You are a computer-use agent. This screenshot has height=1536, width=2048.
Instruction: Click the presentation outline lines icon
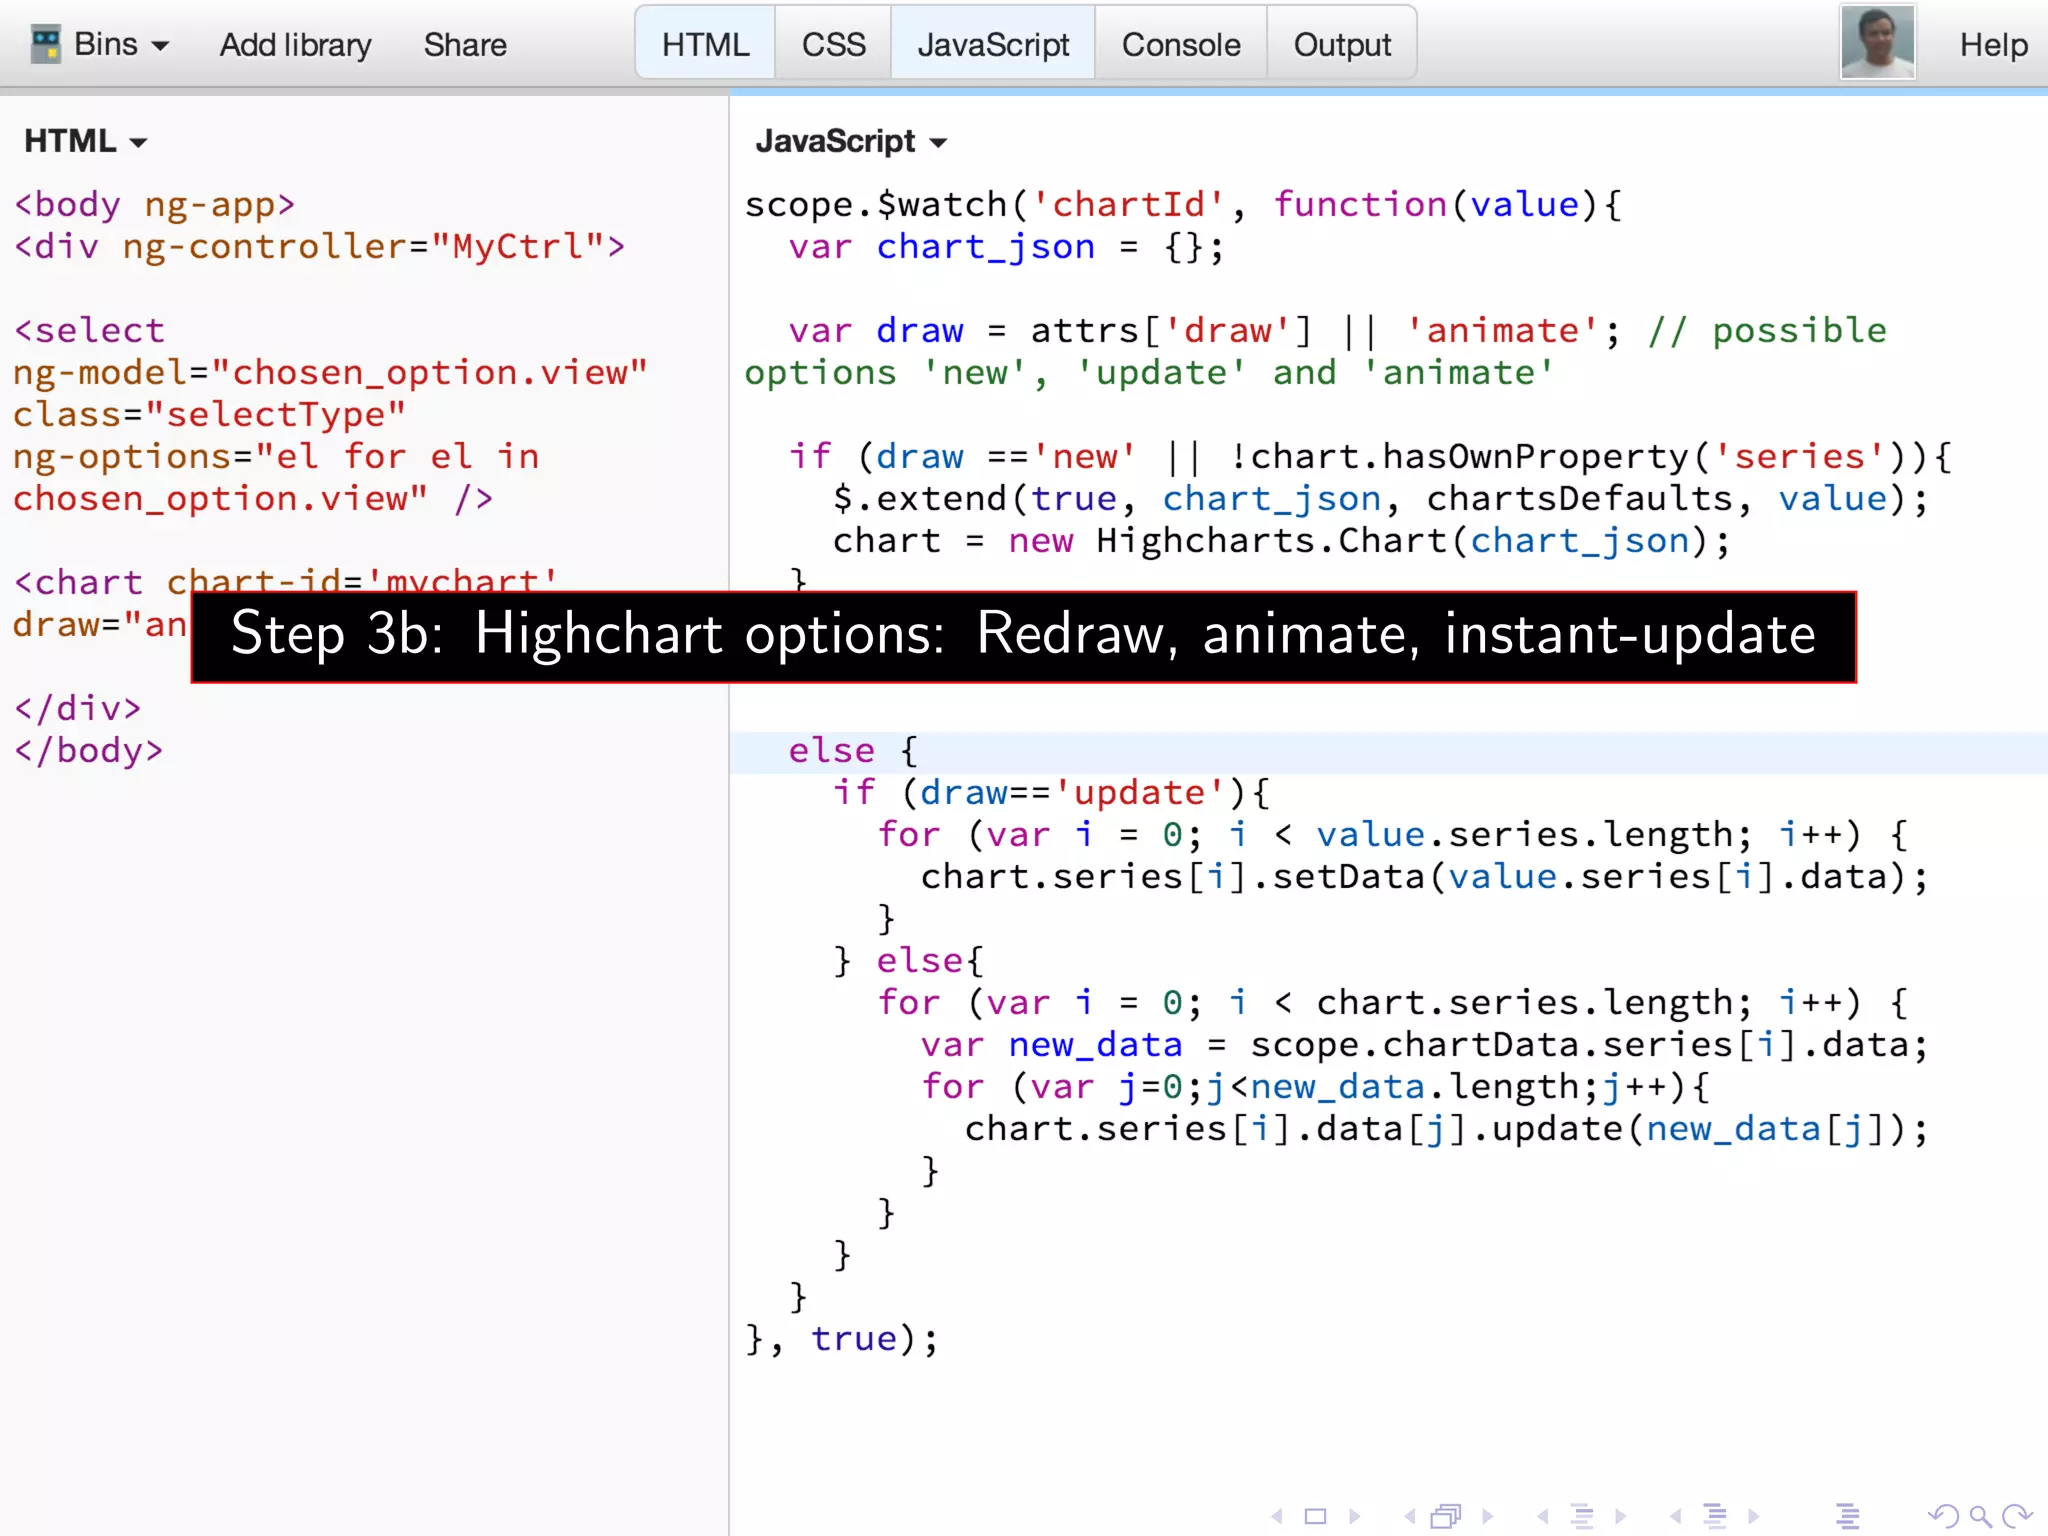point(1847,1516)
